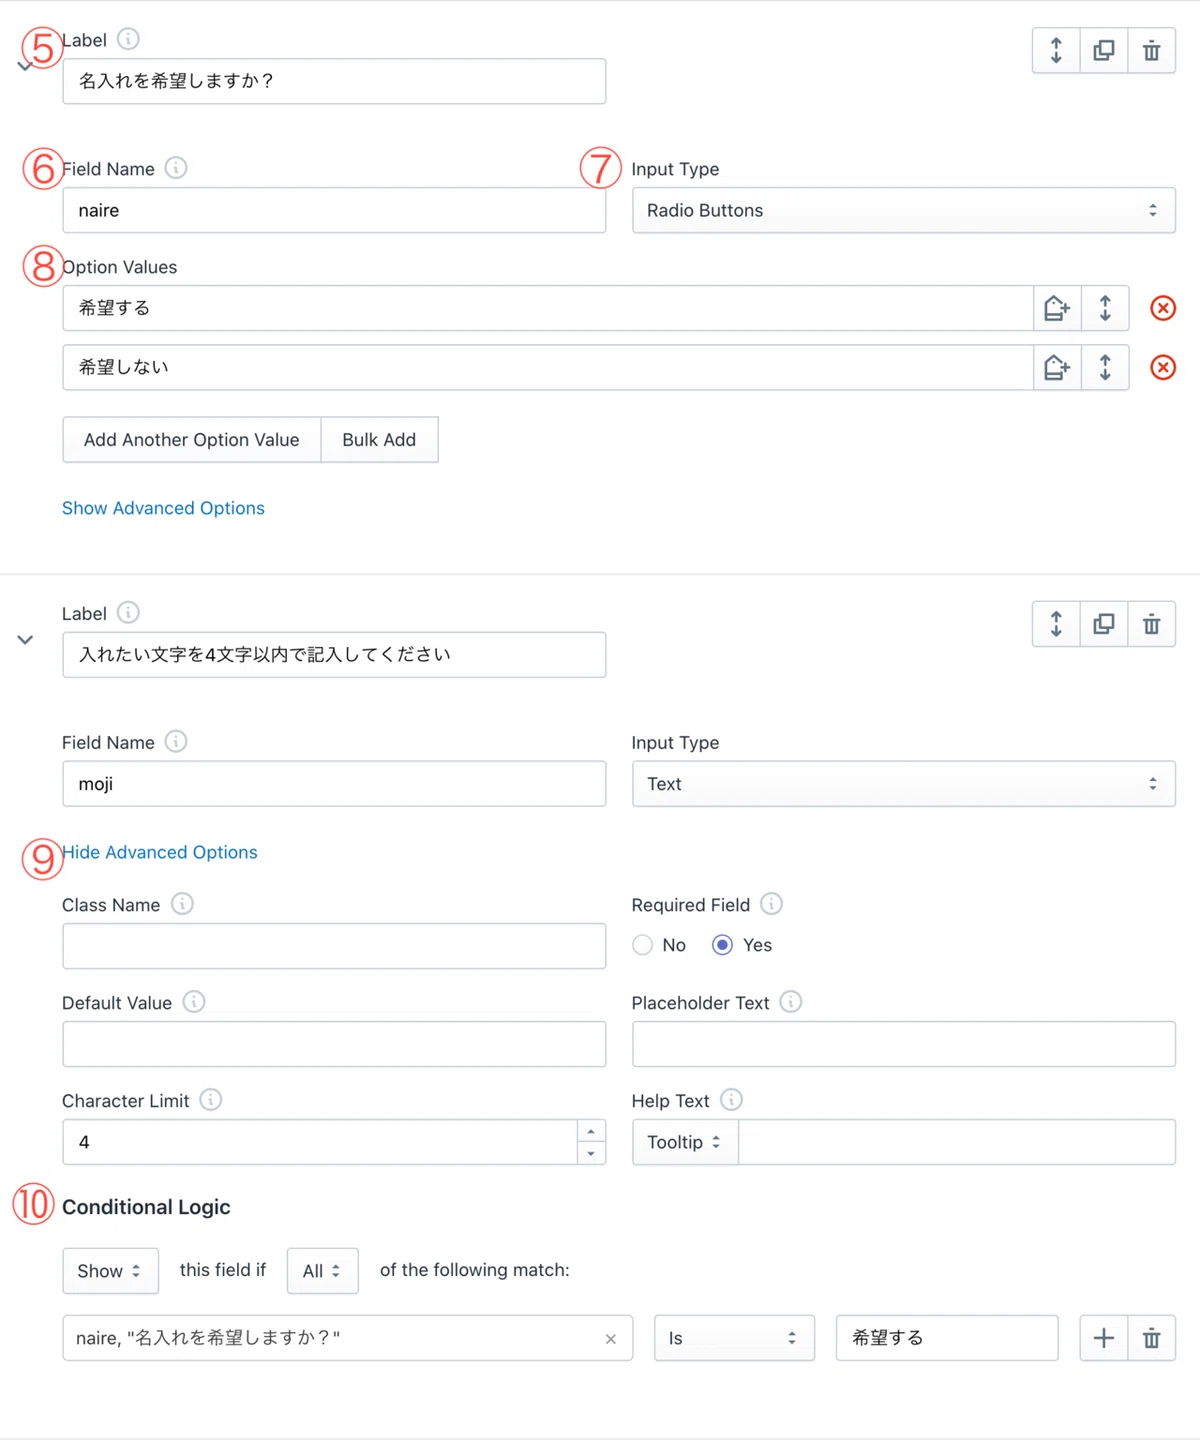Open the Show conditional logic dropdown
The image size is (1200, 1441).
point(110,1271)
